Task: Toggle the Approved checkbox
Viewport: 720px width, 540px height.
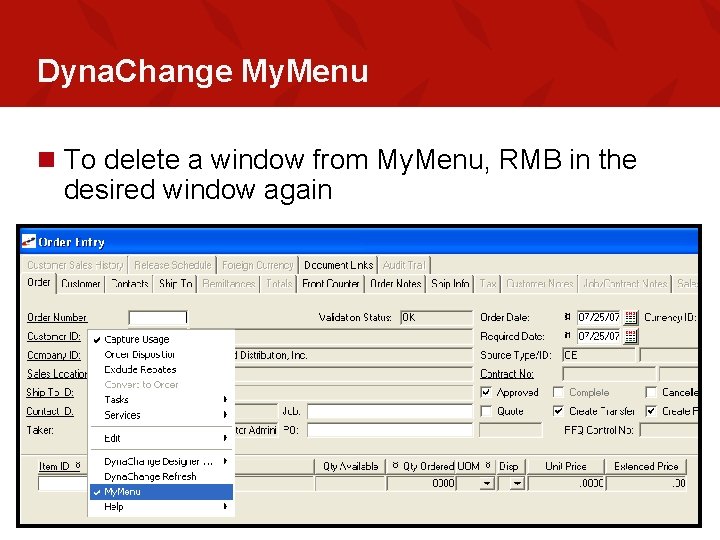Action: coord(486,392)
